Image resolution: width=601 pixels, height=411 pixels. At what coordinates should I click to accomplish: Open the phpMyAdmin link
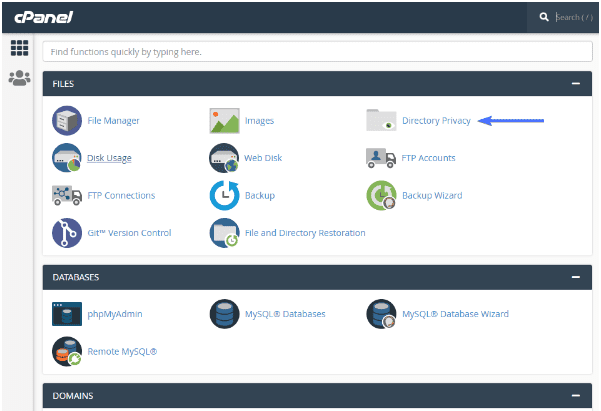click(x=115, y=314)
